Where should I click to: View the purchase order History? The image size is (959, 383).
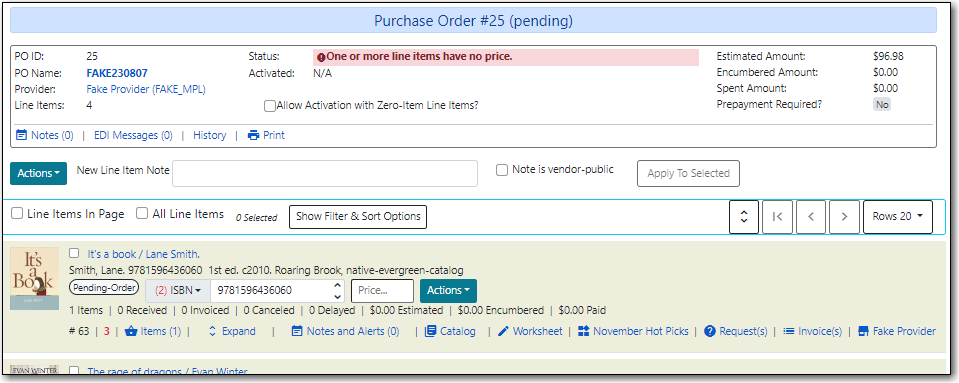210,135
